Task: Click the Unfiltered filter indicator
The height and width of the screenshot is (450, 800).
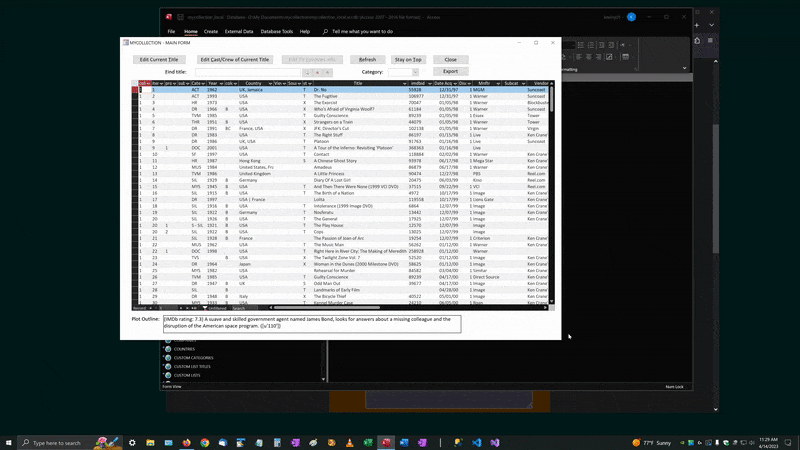Action: 215,308
